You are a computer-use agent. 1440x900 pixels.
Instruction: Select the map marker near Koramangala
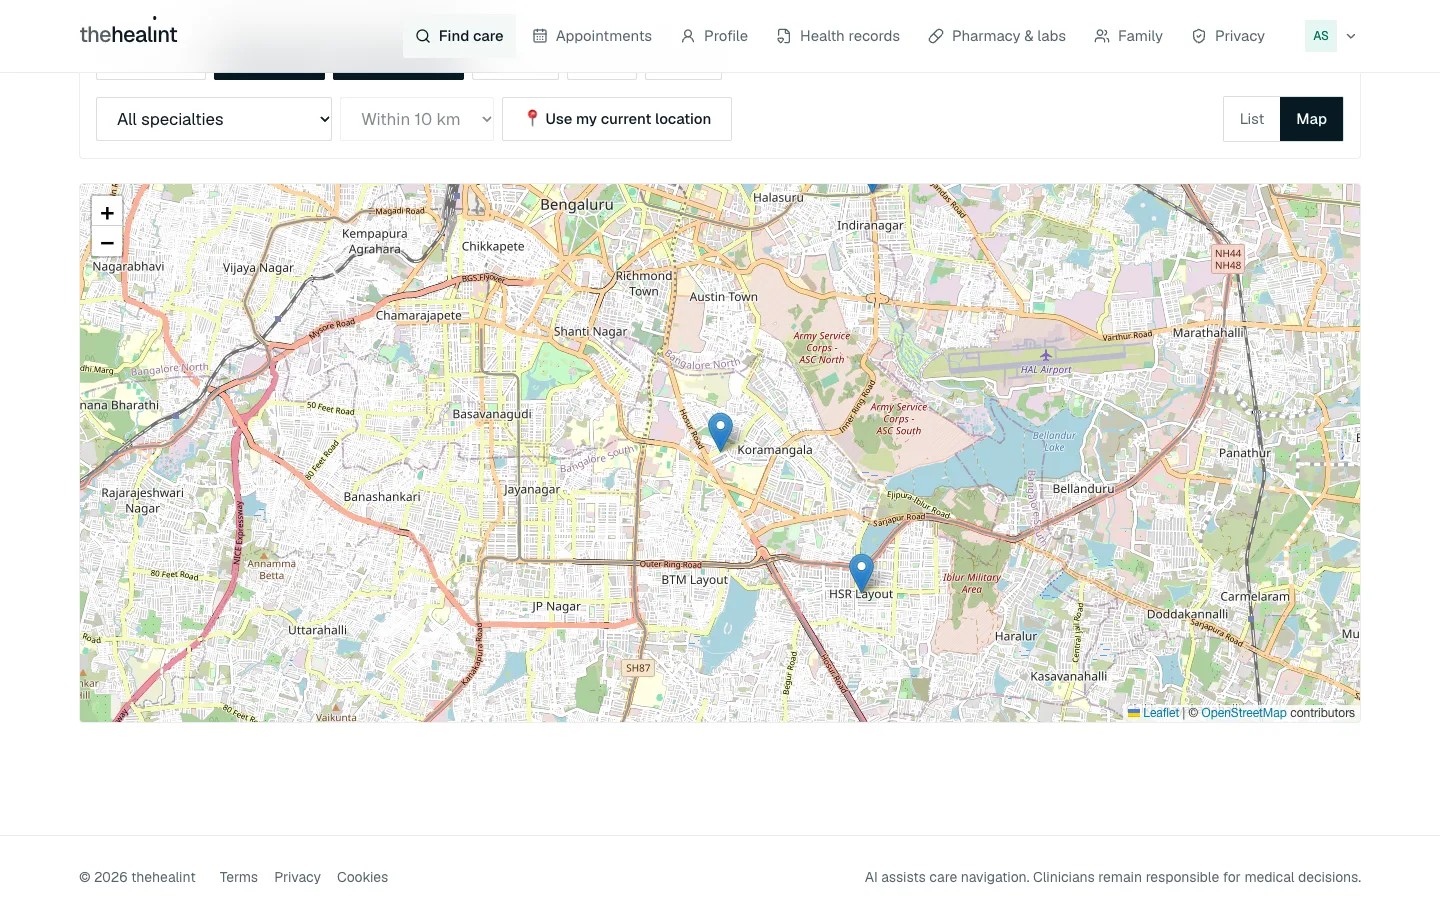coord(720,431)
